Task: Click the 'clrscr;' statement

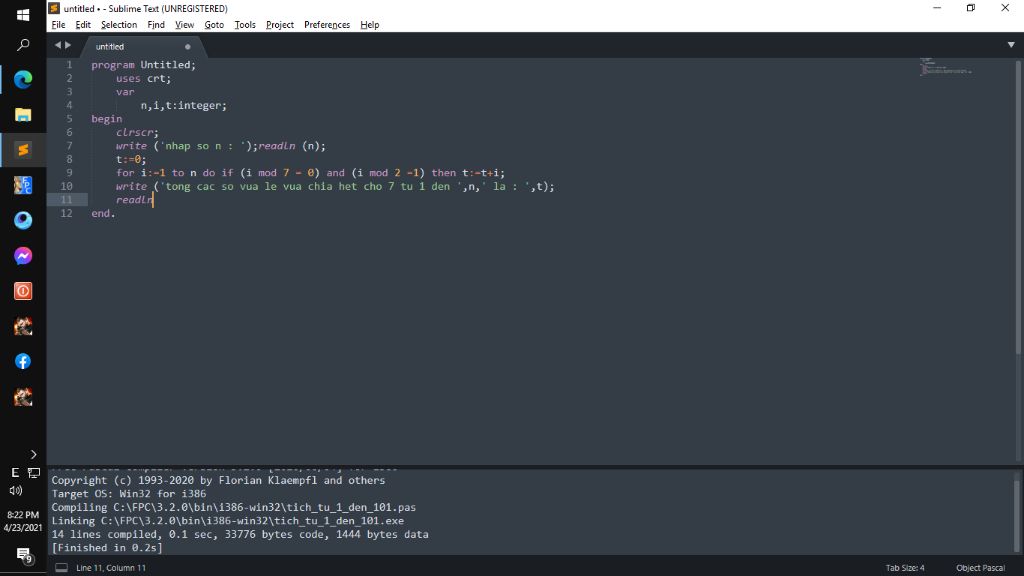Action: 137,133
